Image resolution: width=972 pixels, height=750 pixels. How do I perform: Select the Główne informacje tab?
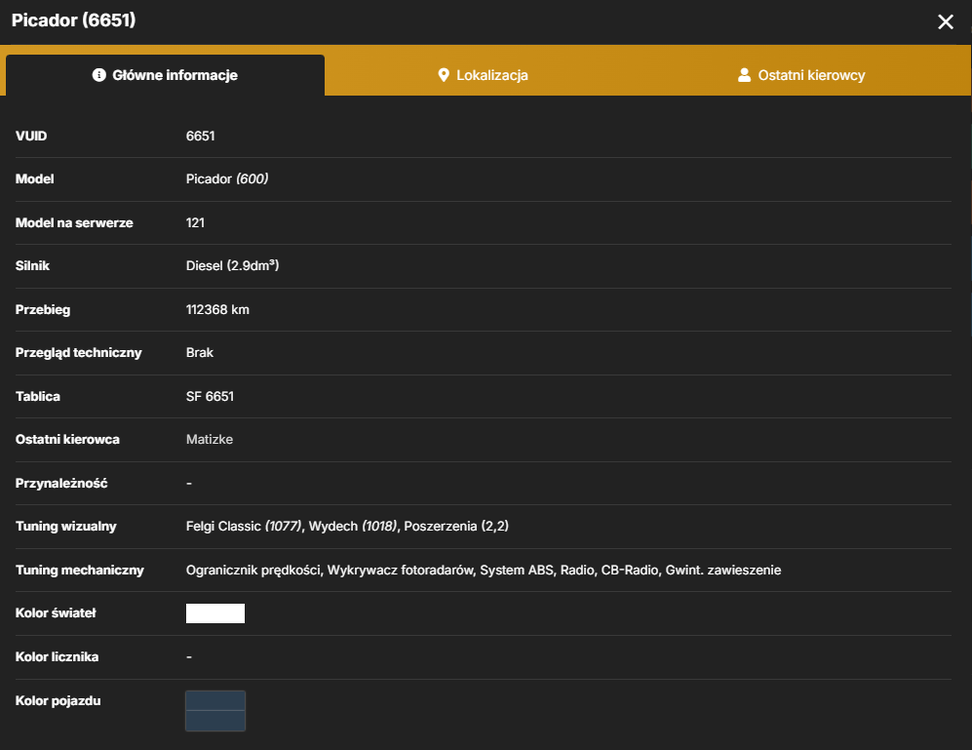pyautogui.click(x=165, y=75)
